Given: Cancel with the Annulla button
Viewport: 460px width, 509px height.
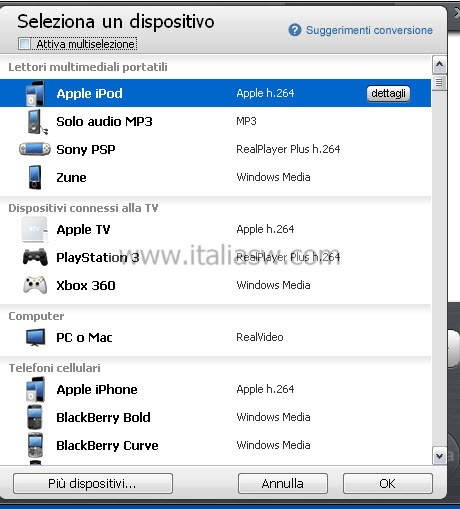Looking at the screenshot, I should [x=283, y=483].
